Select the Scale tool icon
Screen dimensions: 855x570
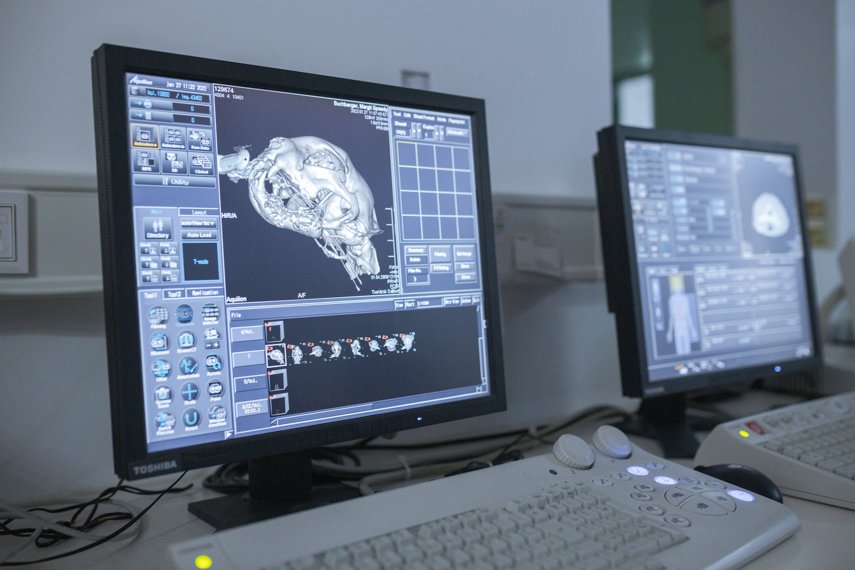(x=190, y=393)
